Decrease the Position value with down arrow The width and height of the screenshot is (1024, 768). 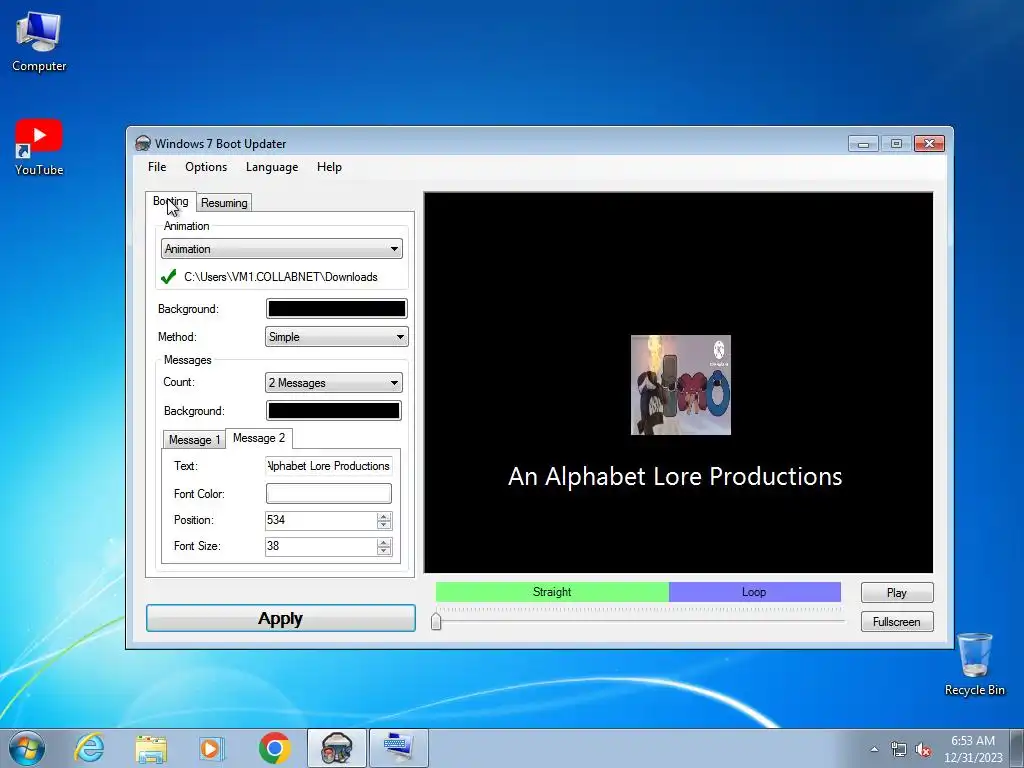coord(384,524)
